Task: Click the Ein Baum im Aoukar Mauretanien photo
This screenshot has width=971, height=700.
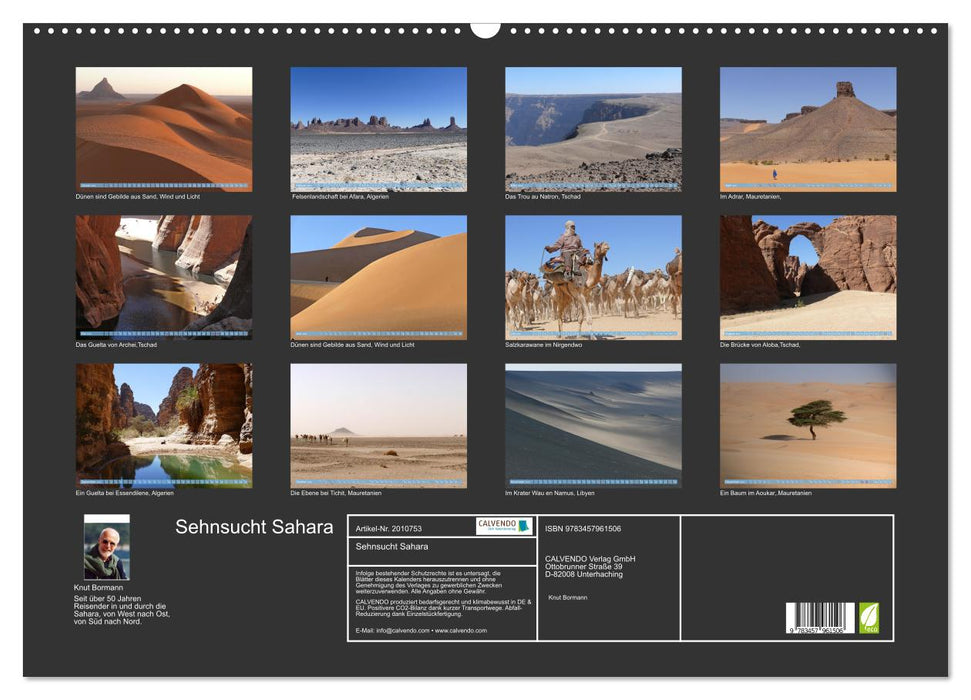Action: pyautogui.click(x=806, y=427)
